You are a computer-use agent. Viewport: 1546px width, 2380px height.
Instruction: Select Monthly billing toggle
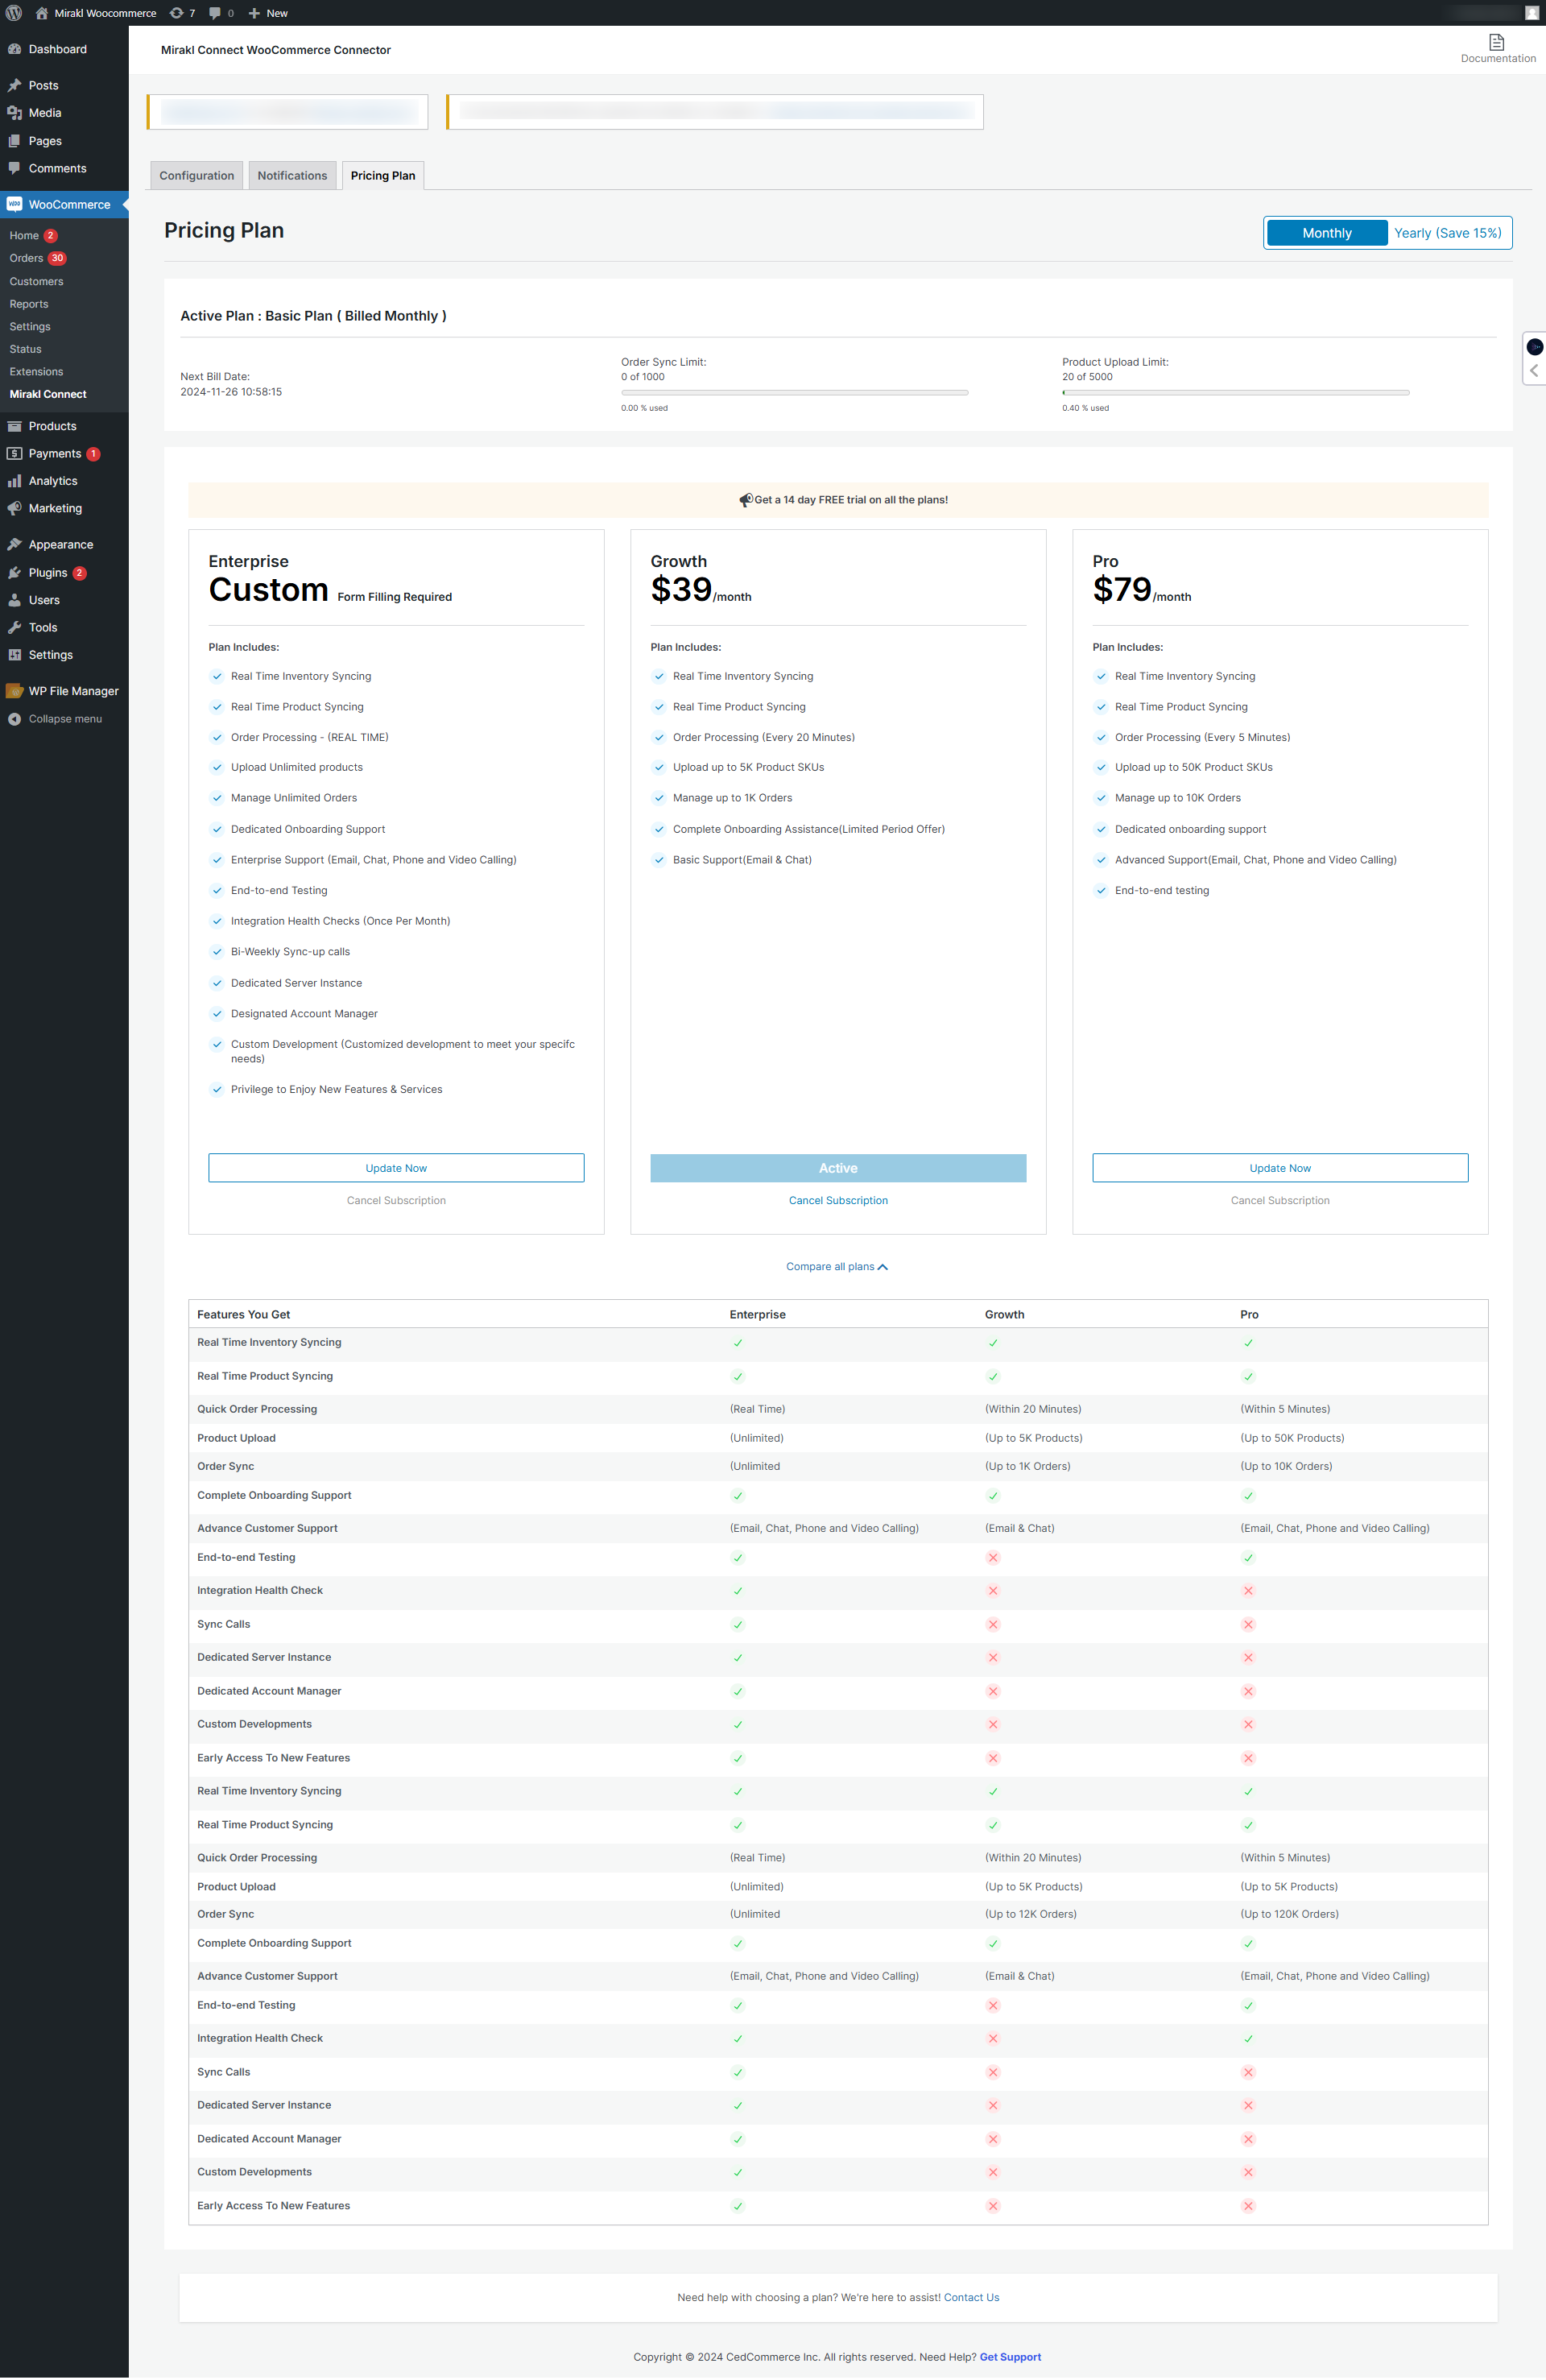coord(1326,233)
